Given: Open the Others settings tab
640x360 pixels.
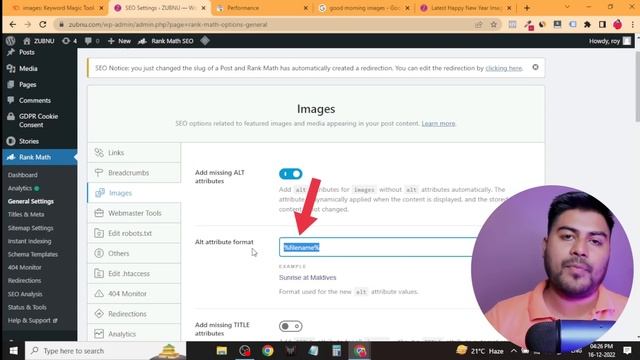Looking at the screenshot, I should tap(134, 253).
